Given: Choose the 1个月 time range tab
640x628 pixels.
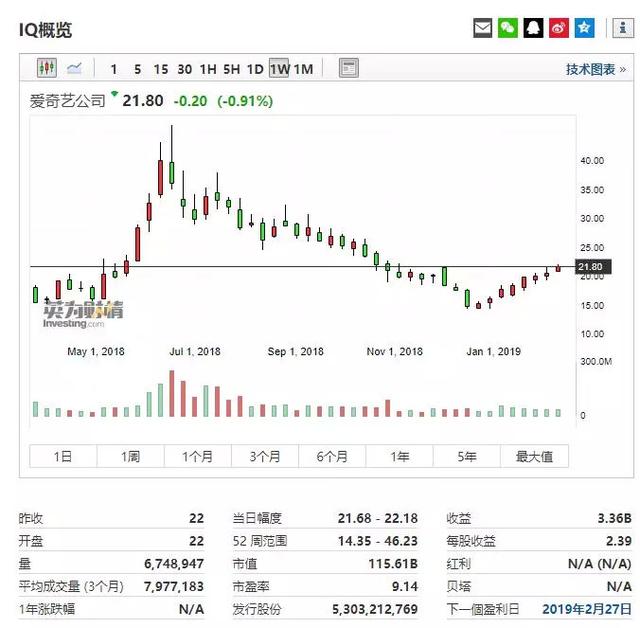Looking at the screenshot, I should [x=198, y=456].
